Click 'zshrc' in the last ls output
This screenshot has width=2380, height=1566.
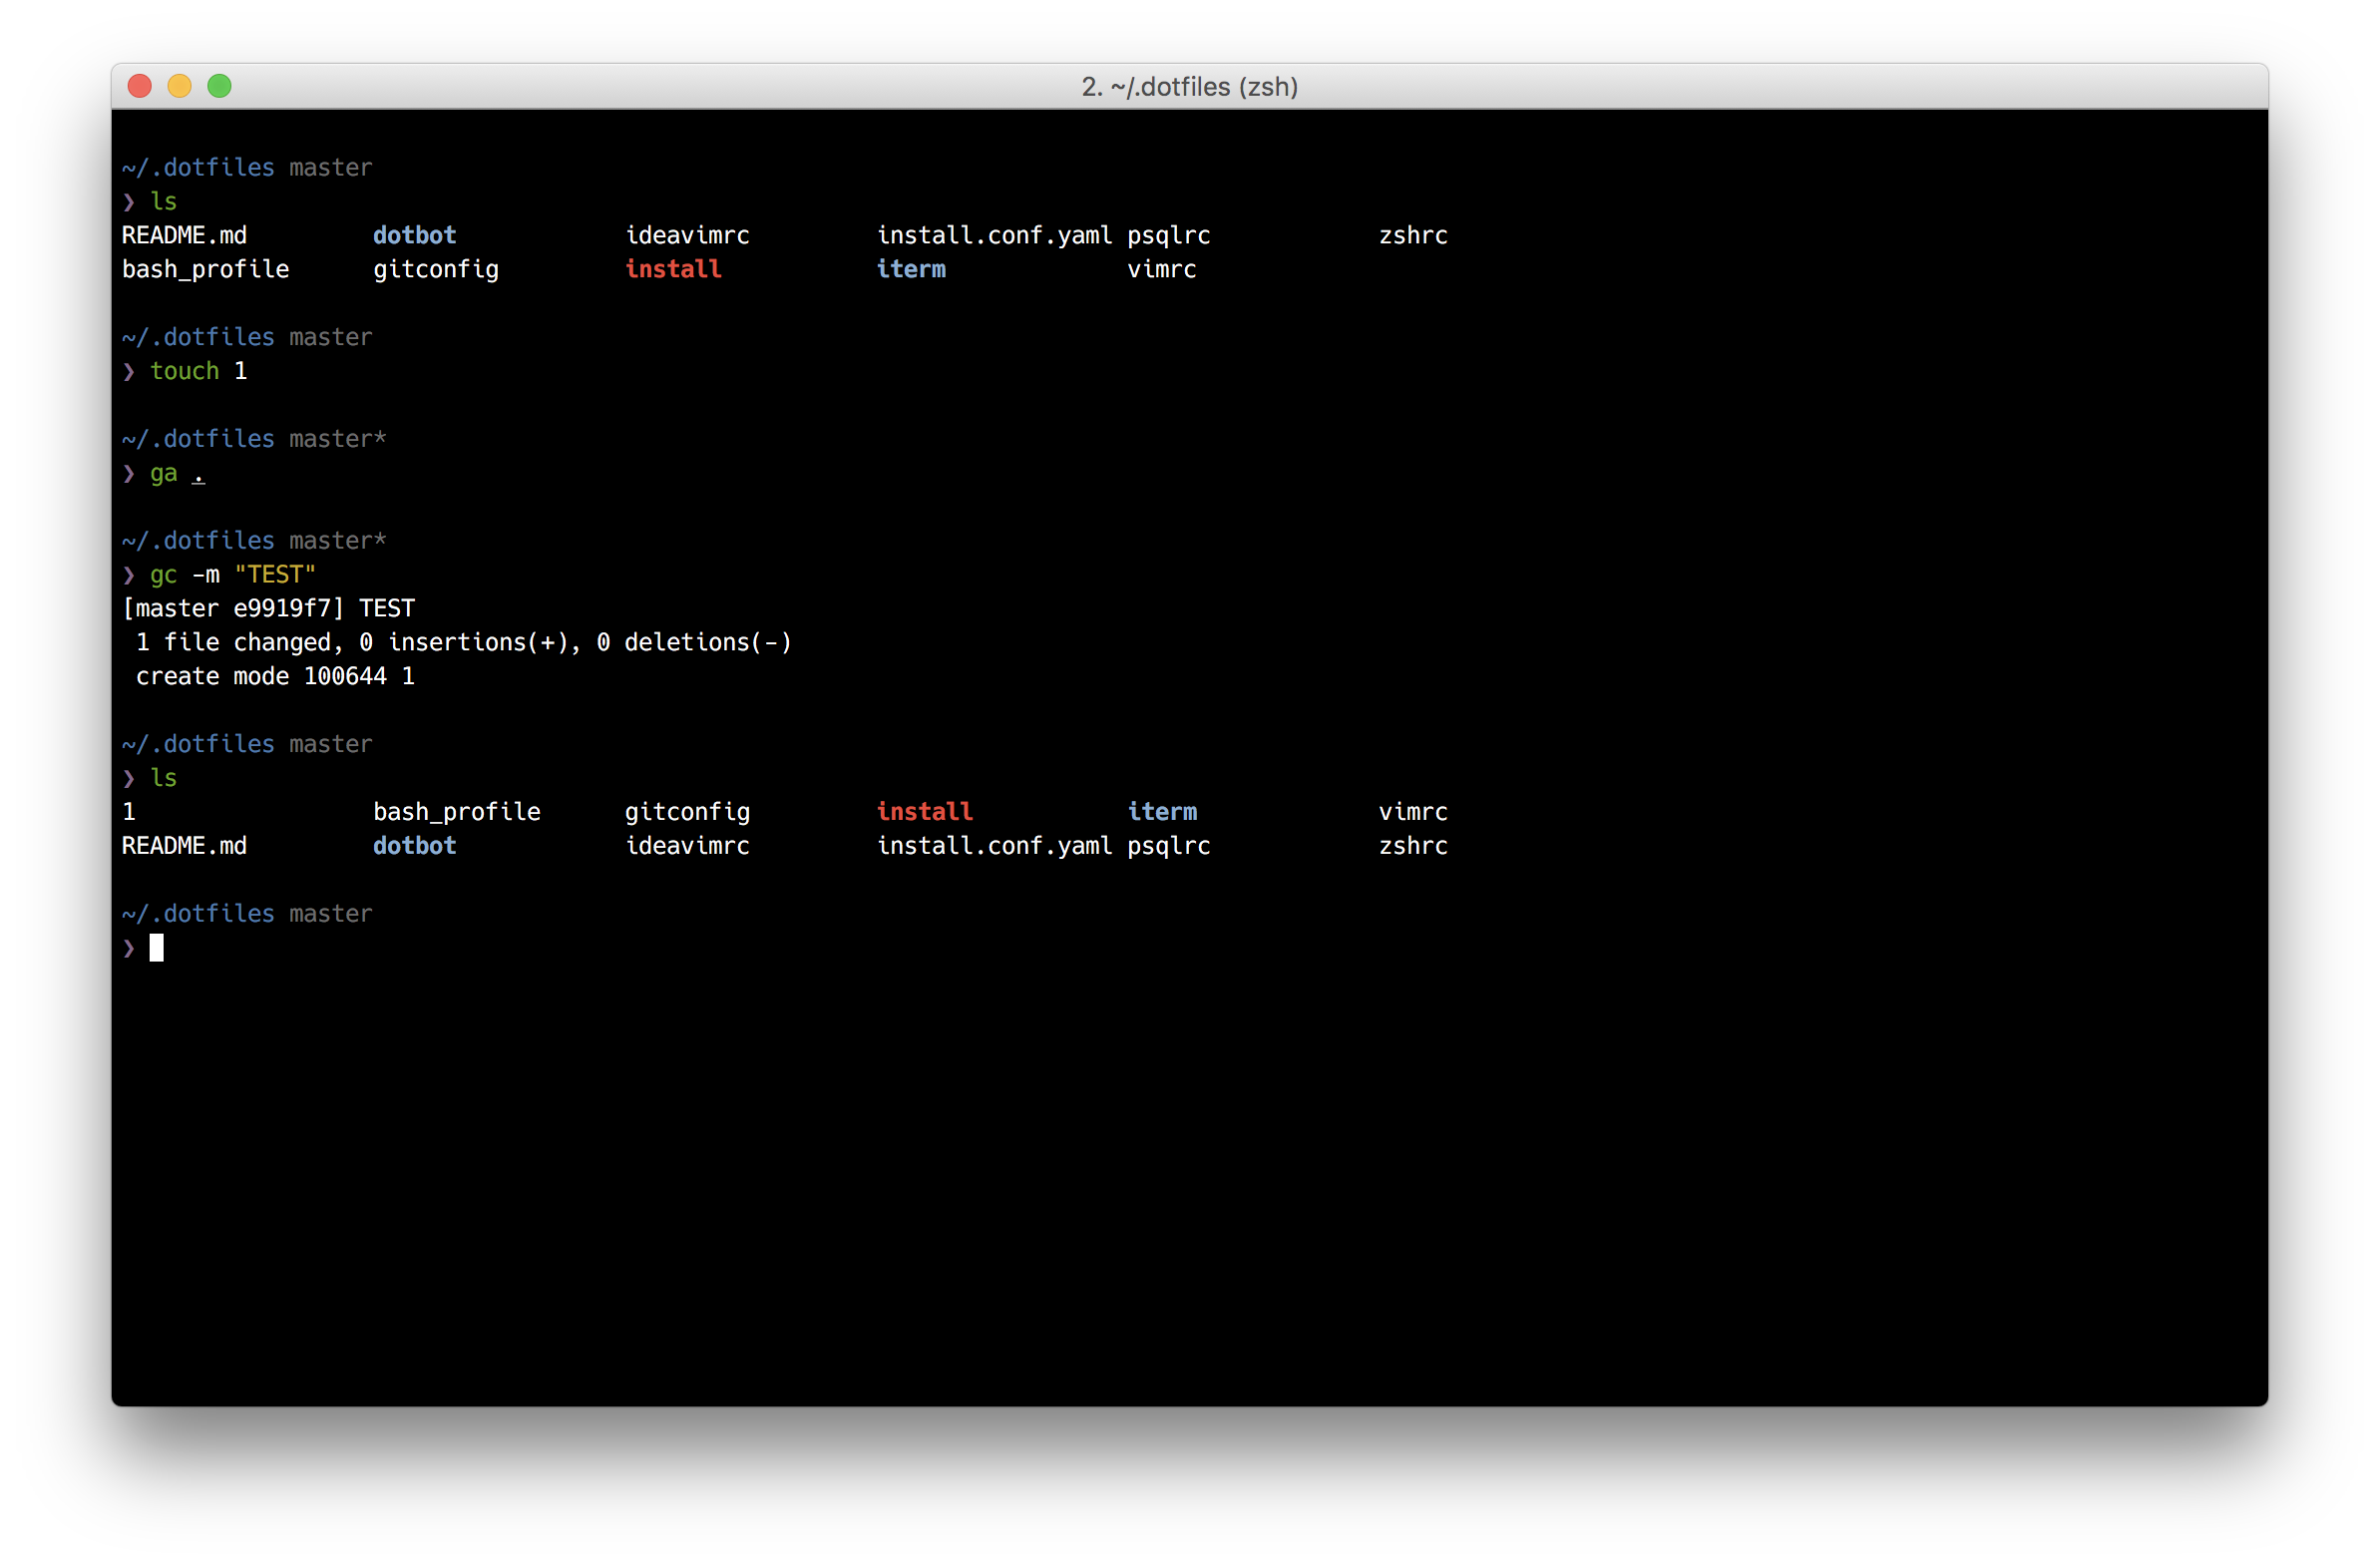point(1413,846)
